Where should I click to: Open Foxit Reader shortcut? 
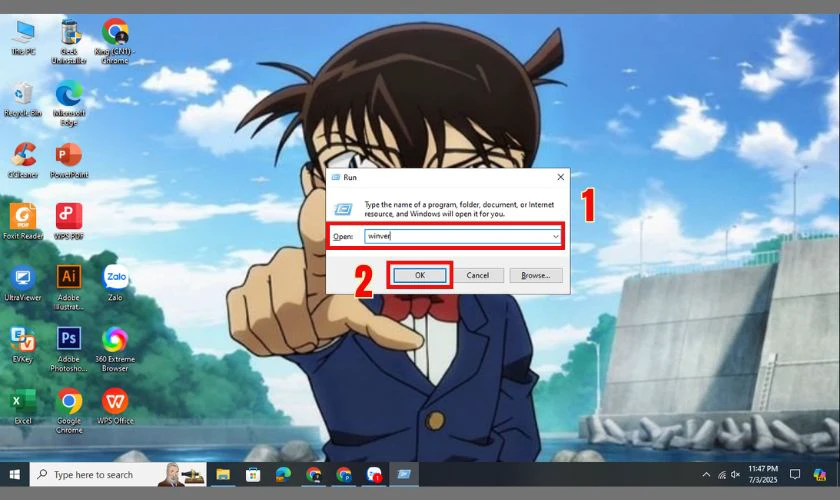click(x=23, y=221)
